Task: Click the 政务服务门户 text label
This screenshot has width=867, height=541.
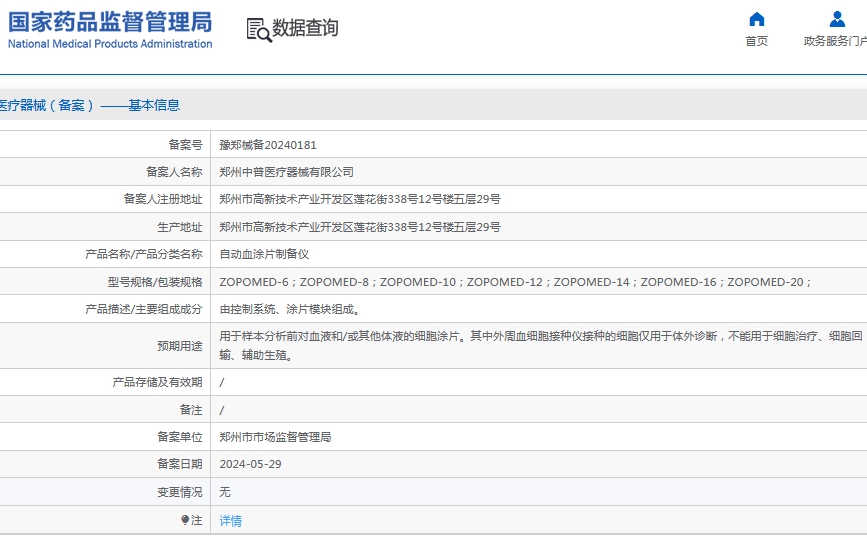Action: 835,41
